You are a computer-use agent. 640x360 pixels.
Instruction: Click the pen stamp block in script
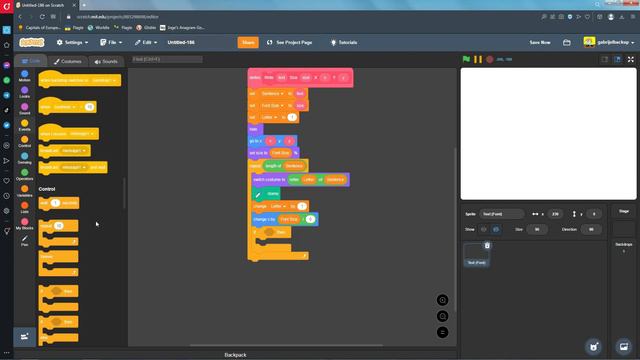click(x=266, y=194)
